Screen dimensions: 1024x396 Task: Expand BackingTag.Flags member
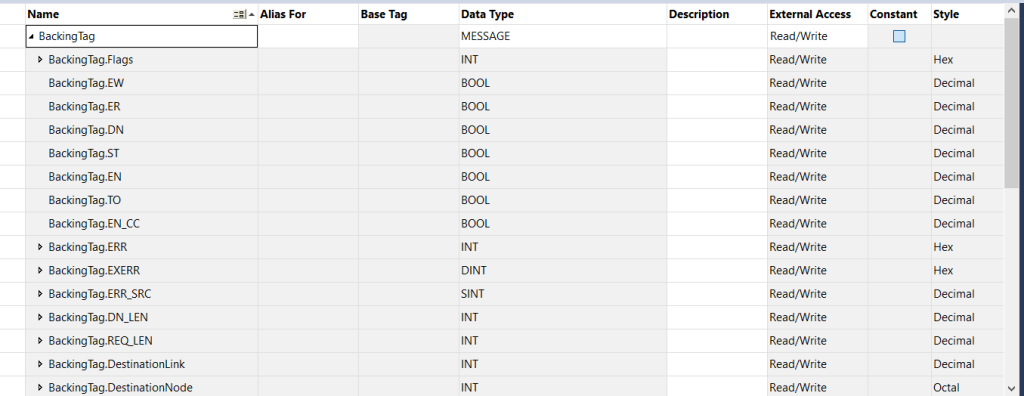[x=40, y=60]
